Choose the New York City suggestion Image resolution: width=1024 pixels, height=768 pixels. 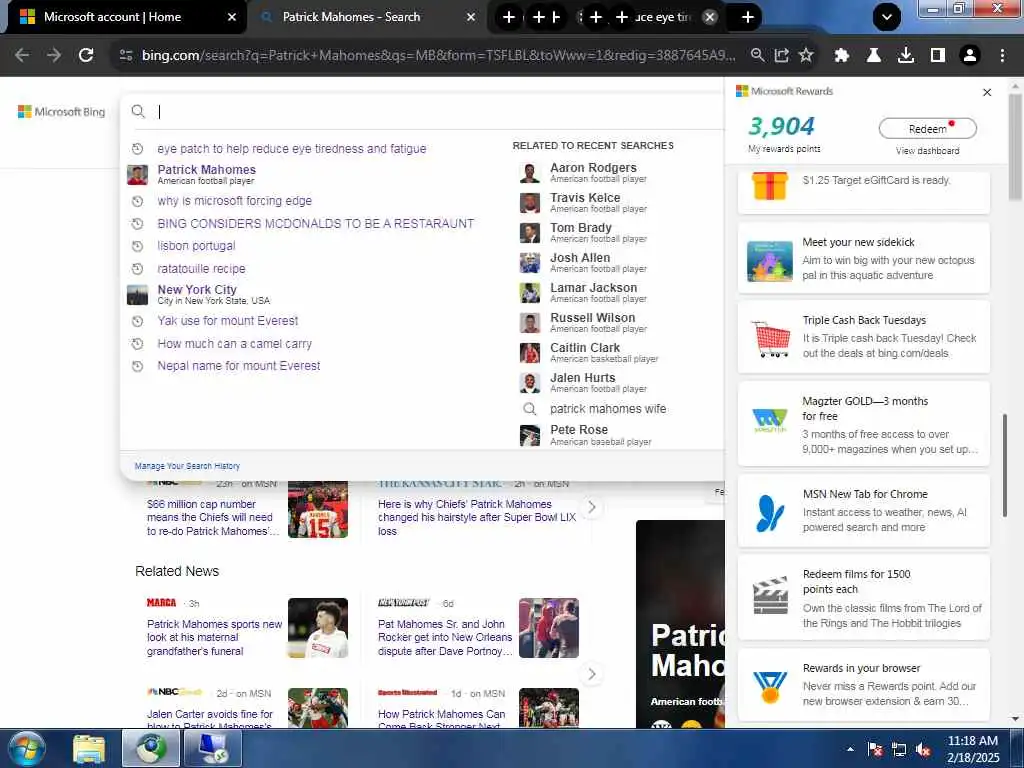coord(197,295)
